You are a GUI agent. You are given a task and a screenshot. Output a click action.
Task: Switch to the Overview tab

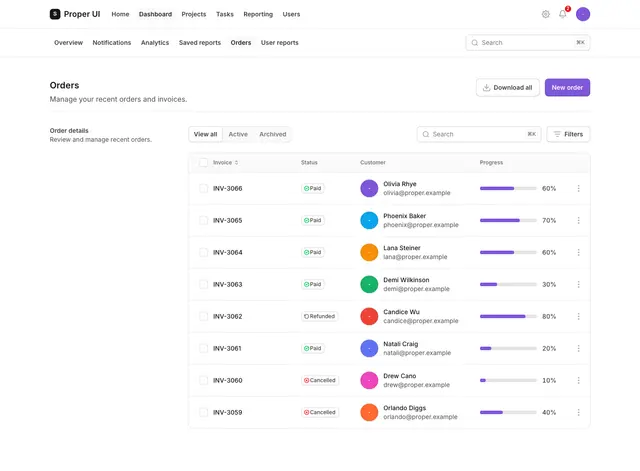pos(68,42)
